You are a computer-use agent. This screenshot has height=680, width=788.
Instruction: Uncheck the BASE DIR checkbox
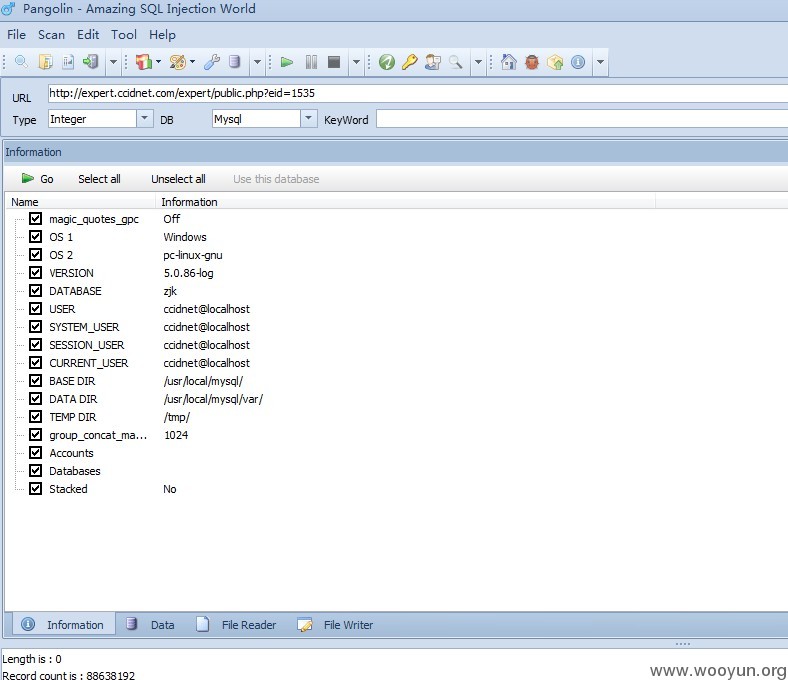[x=35, y=380]
